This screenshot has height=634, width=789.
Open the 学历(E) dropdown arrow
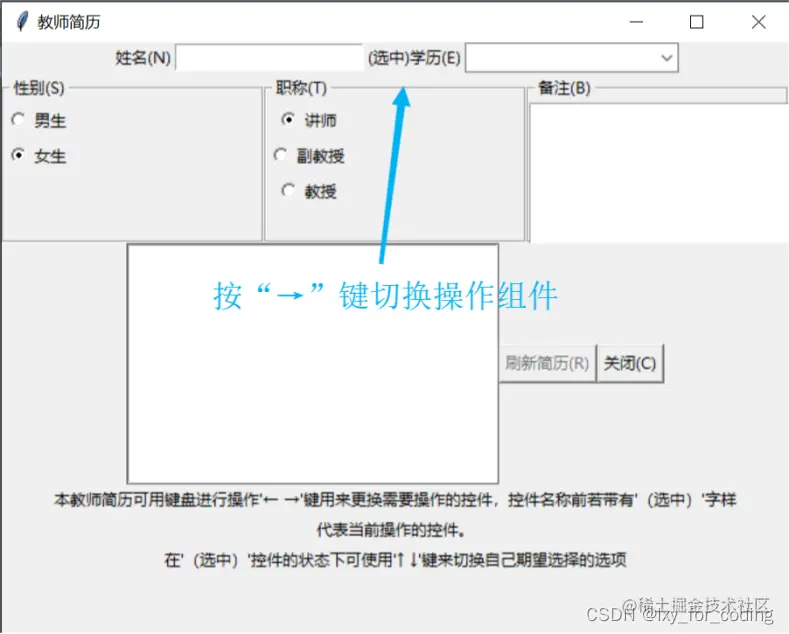[667, 58]
